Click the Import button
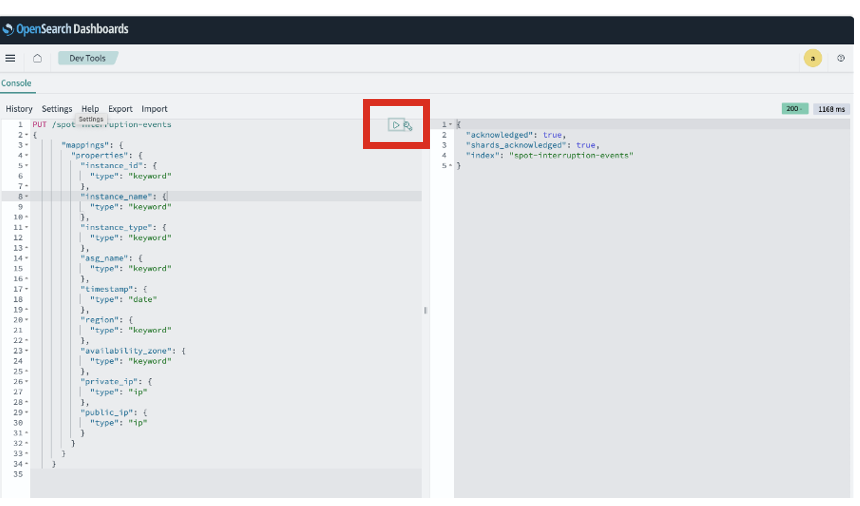 [154, 109]
